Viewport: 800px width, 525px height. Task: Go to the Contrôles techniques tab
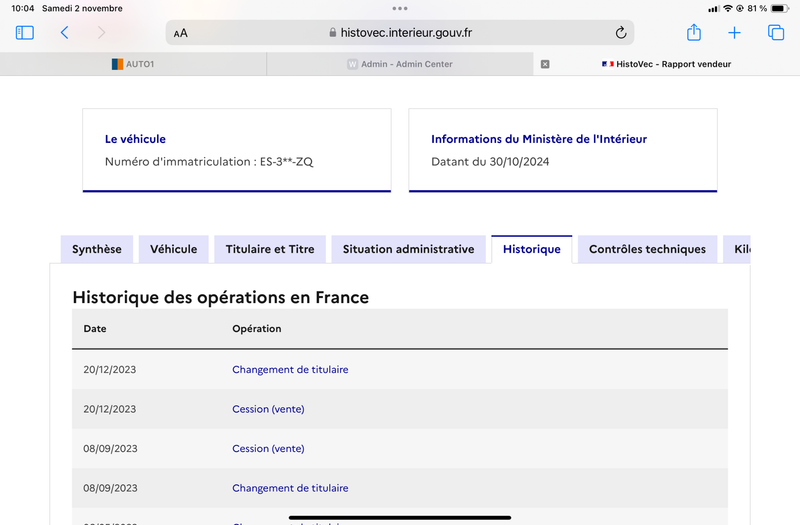tap(647, 249)
